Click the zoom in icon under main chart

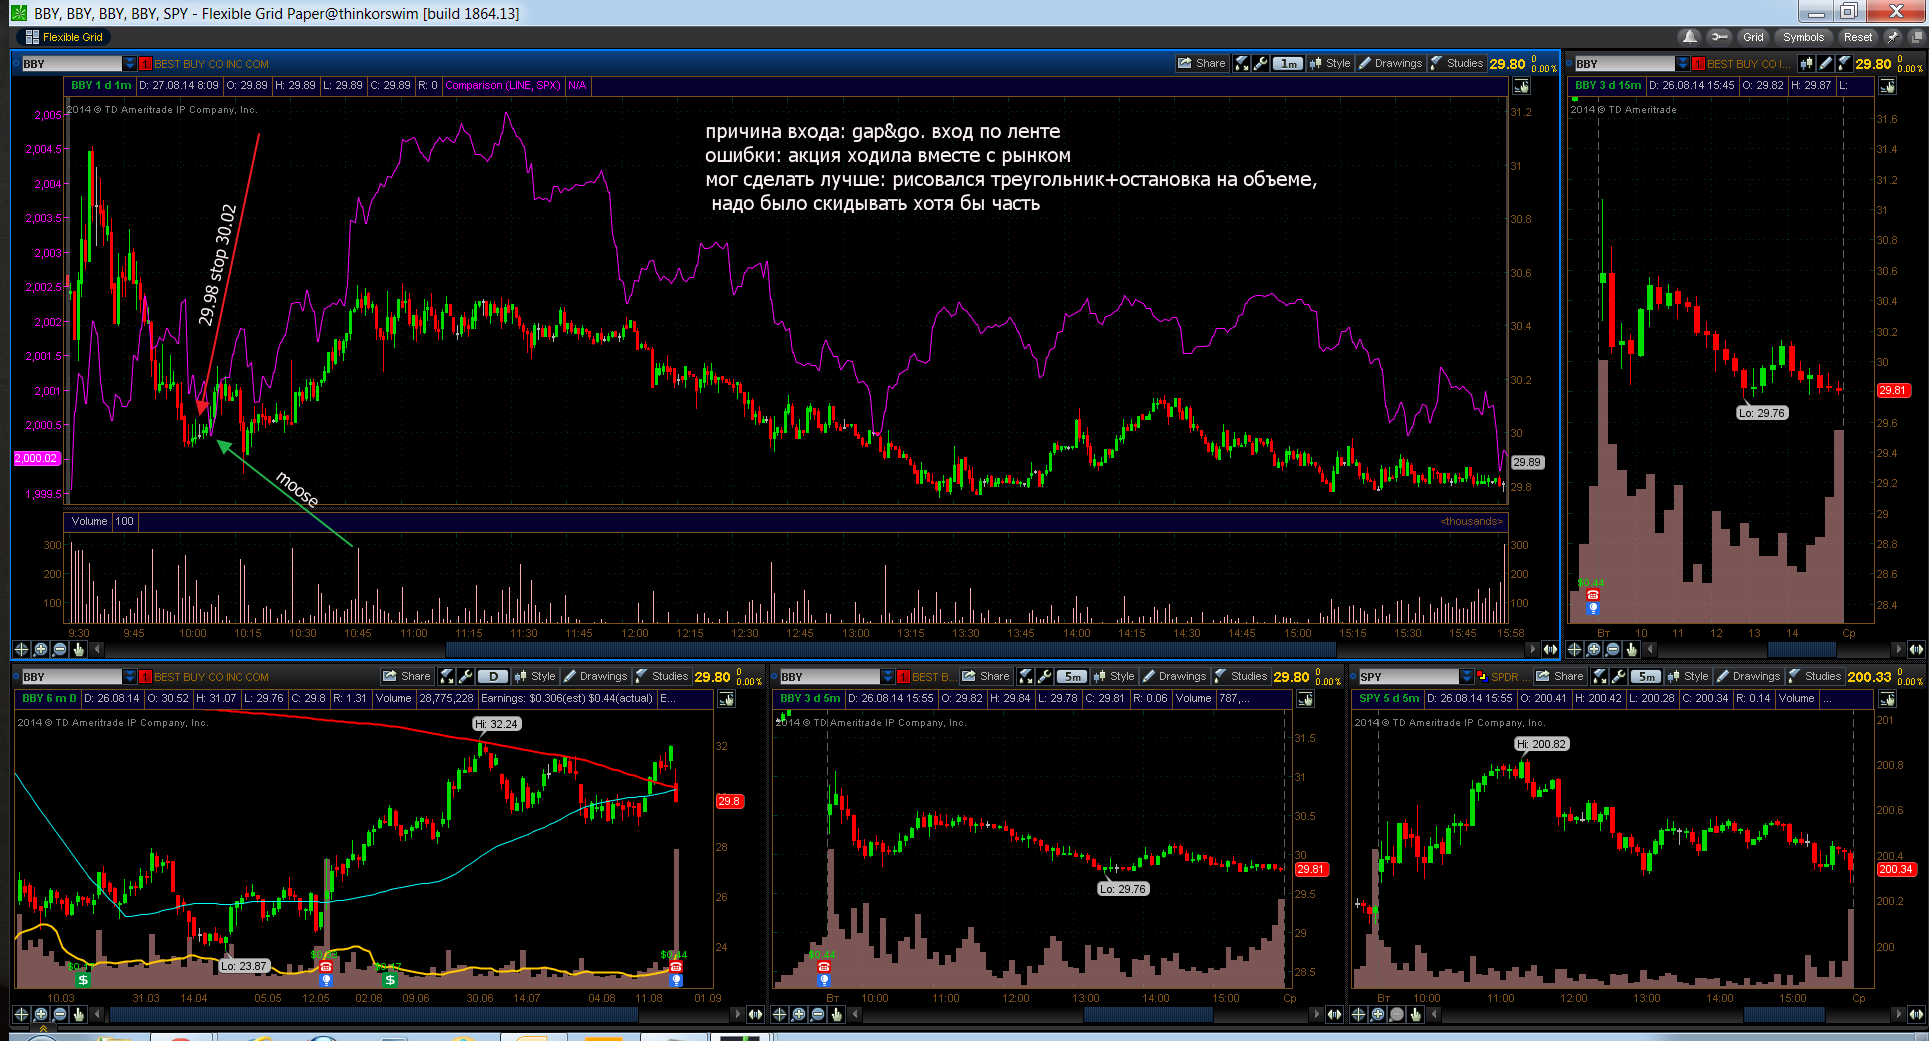click(41, 649)
